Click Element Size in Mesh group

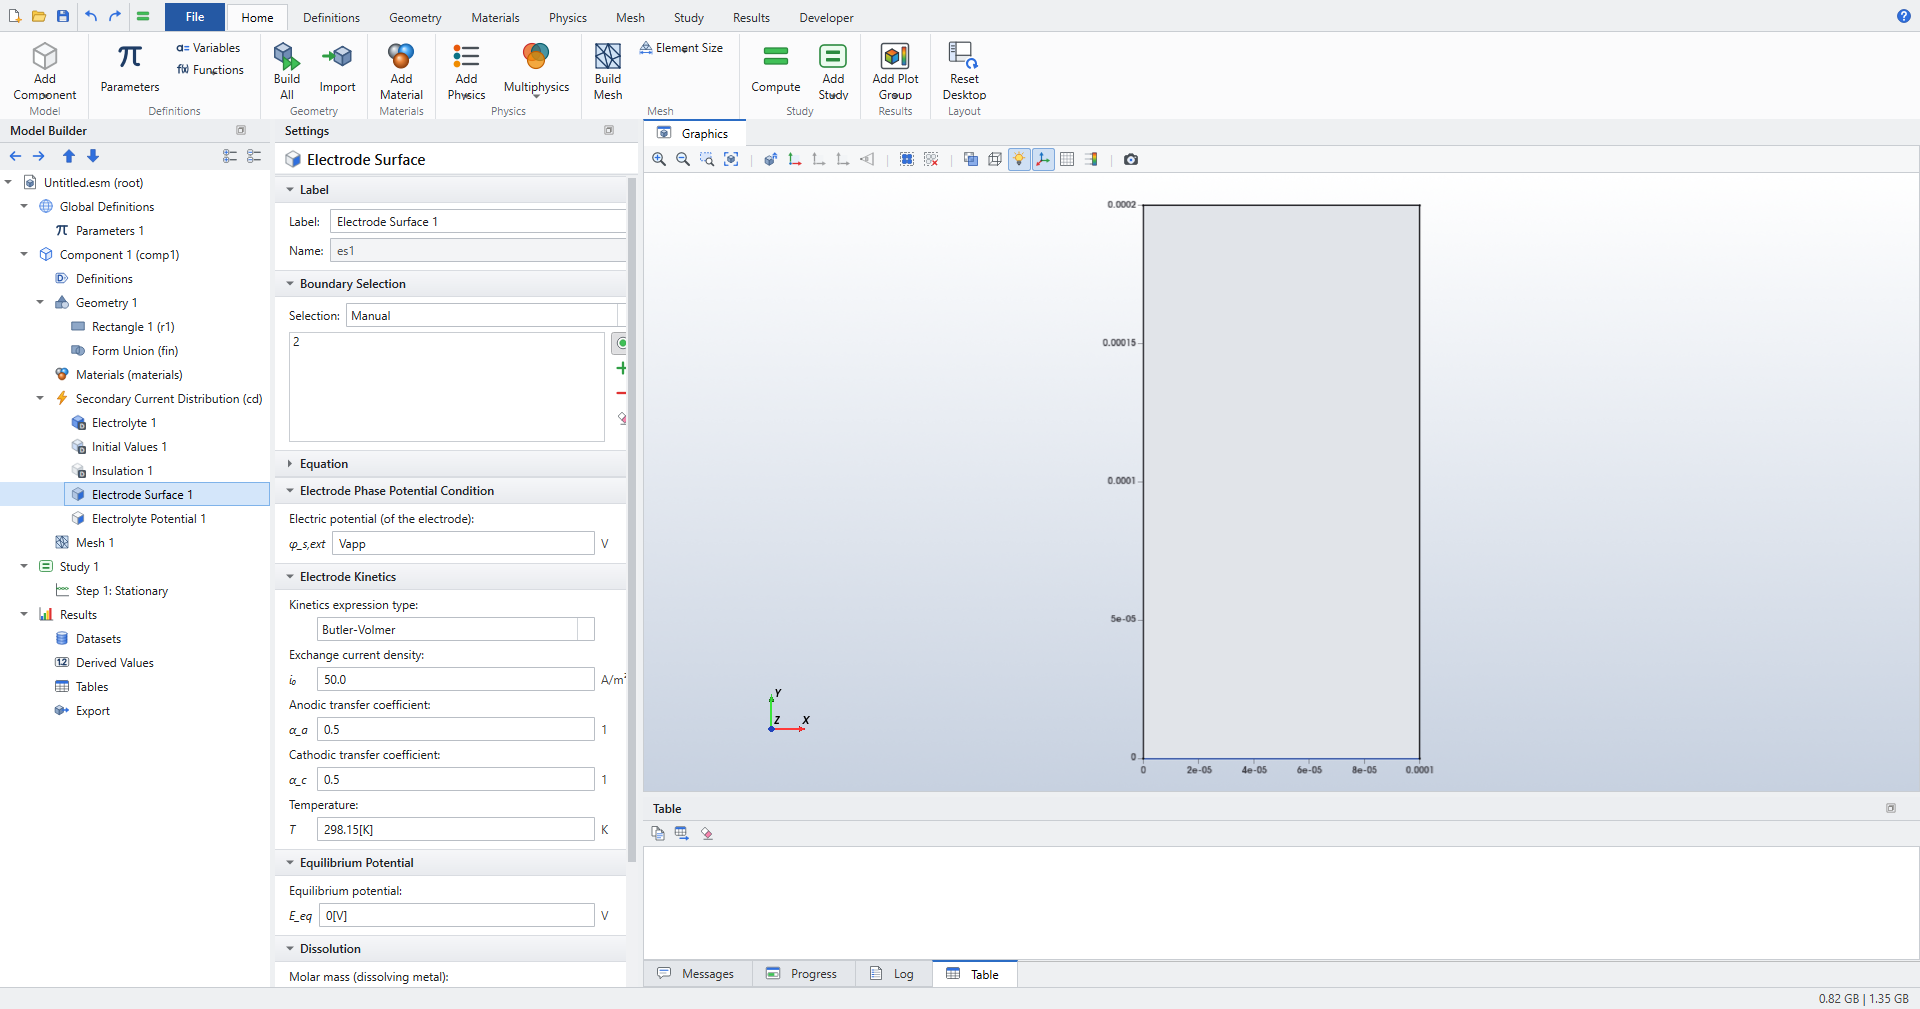pos(681,48)
